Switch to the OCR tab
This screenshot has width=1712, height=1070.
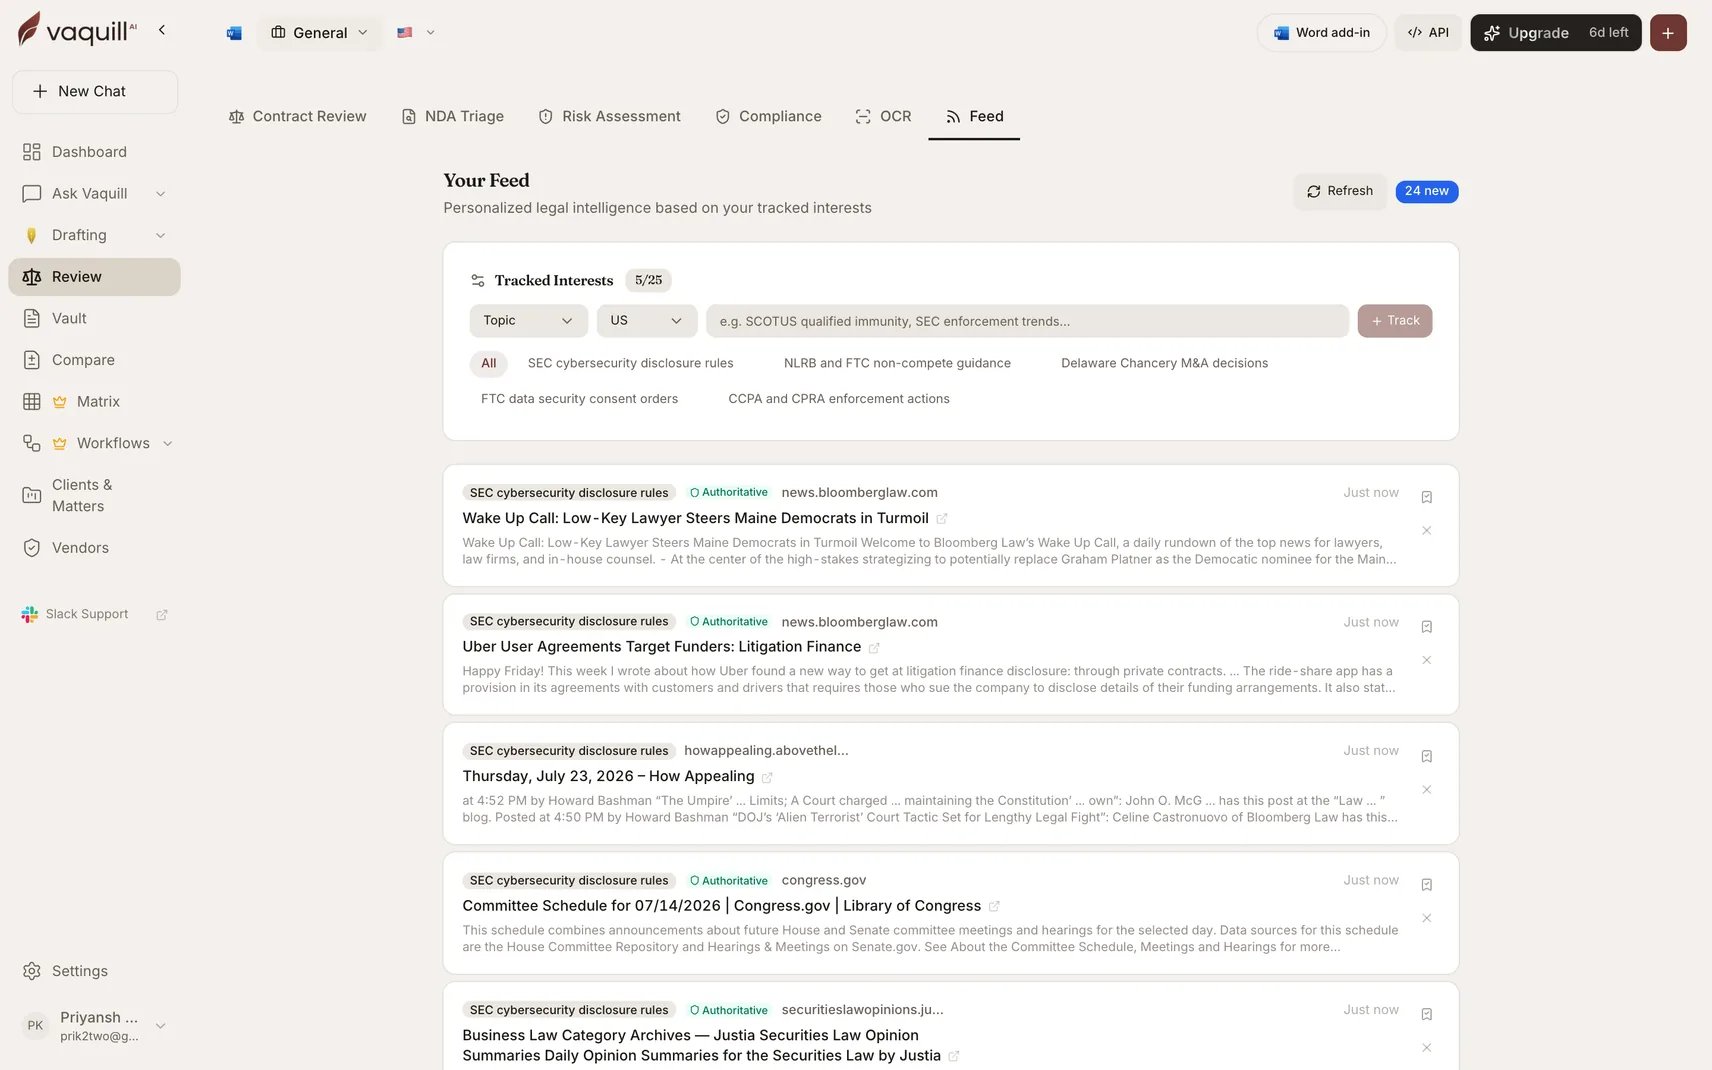click(x=883, y=116)
